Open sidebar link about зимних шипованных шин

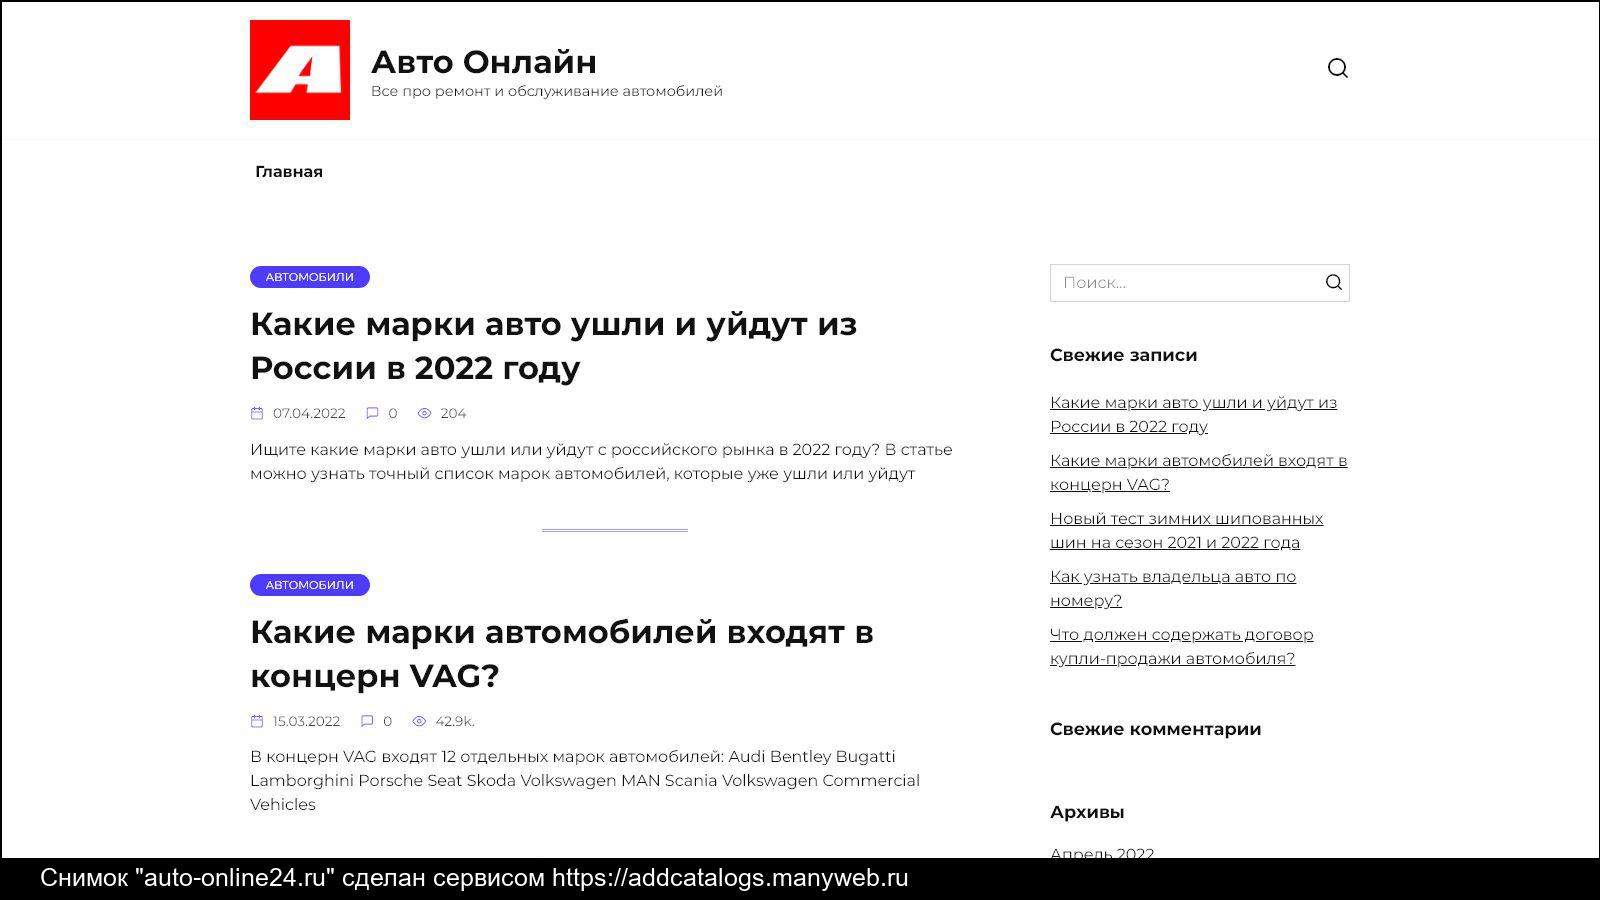(x=1186, y=530)
